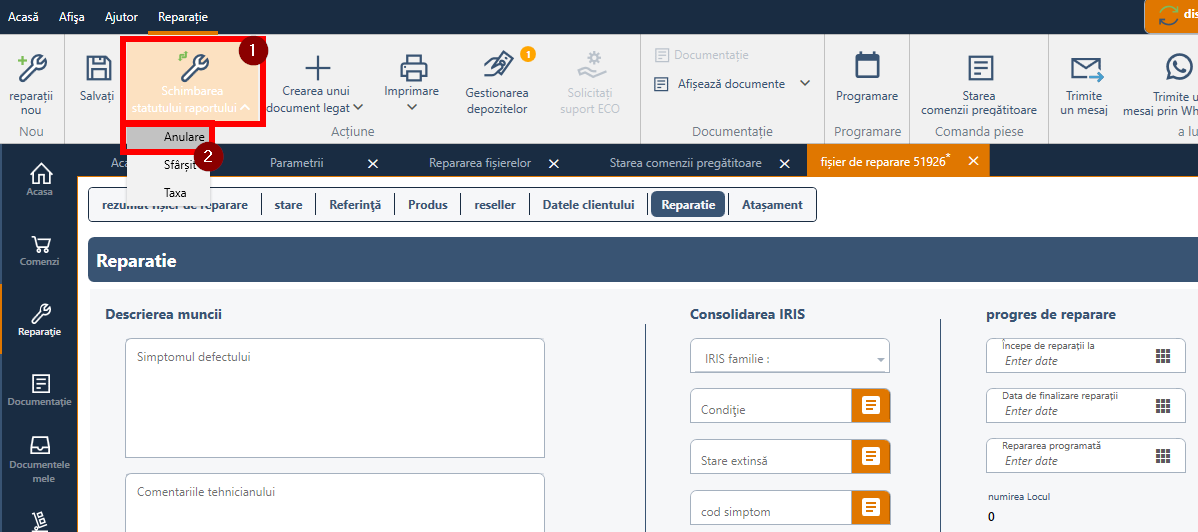This screenshot has height=532, width=1198.
Task: Open the 'IRIS familie' combo box
Action: coord(790,356)
